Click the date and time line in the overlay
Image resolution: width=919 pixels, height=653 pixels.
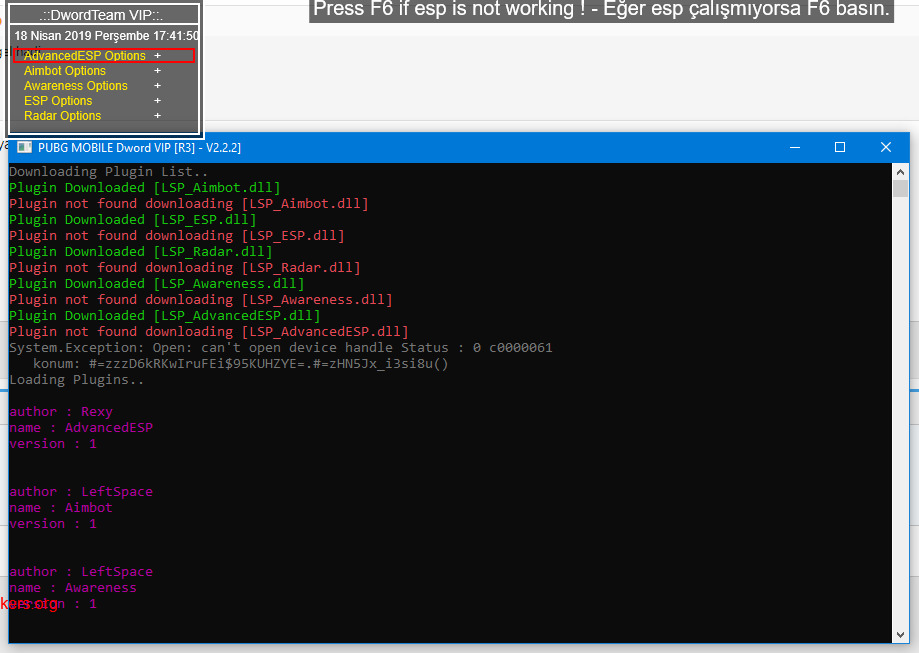coord(107,36)
